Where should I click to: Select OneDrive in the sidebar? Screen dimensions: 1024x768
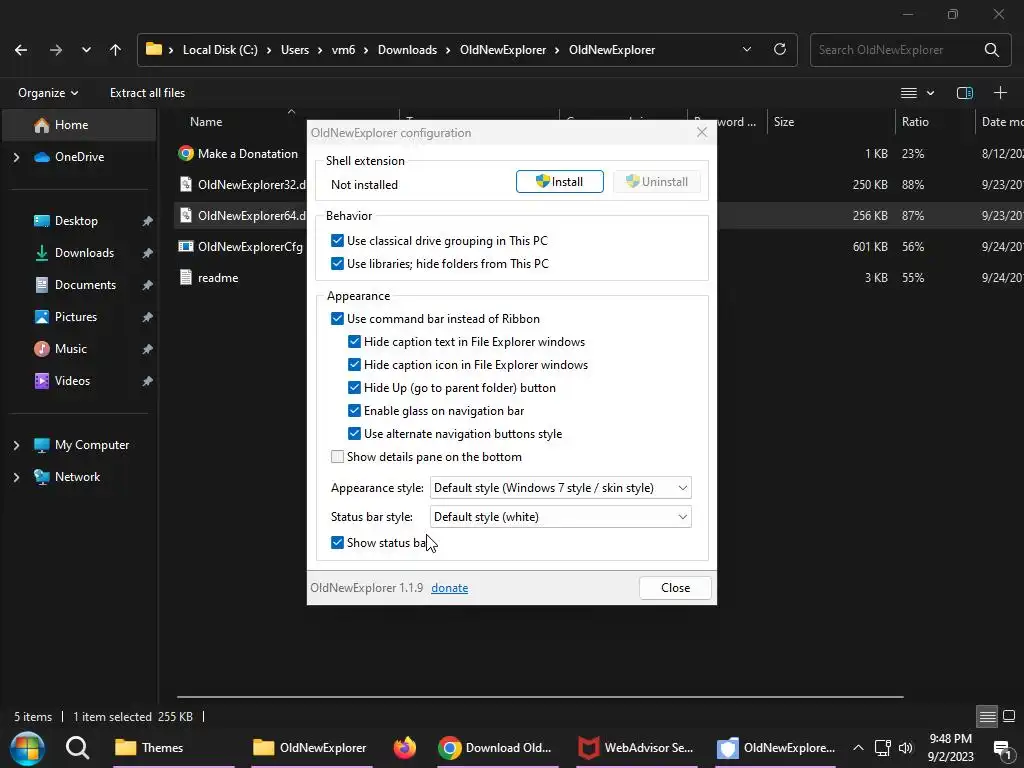[x=79, y=157]
